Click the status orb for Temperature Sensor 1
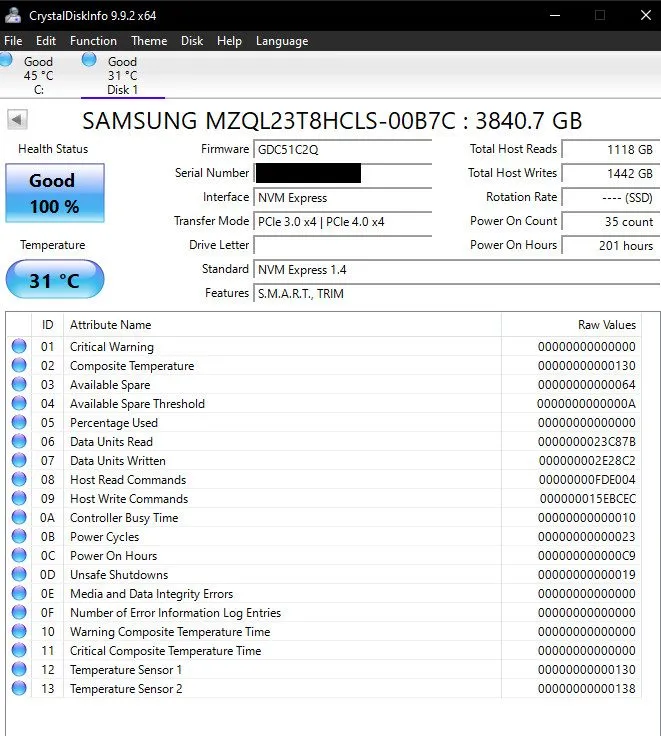Screen dimensions: 661x736 coord(19,669)
